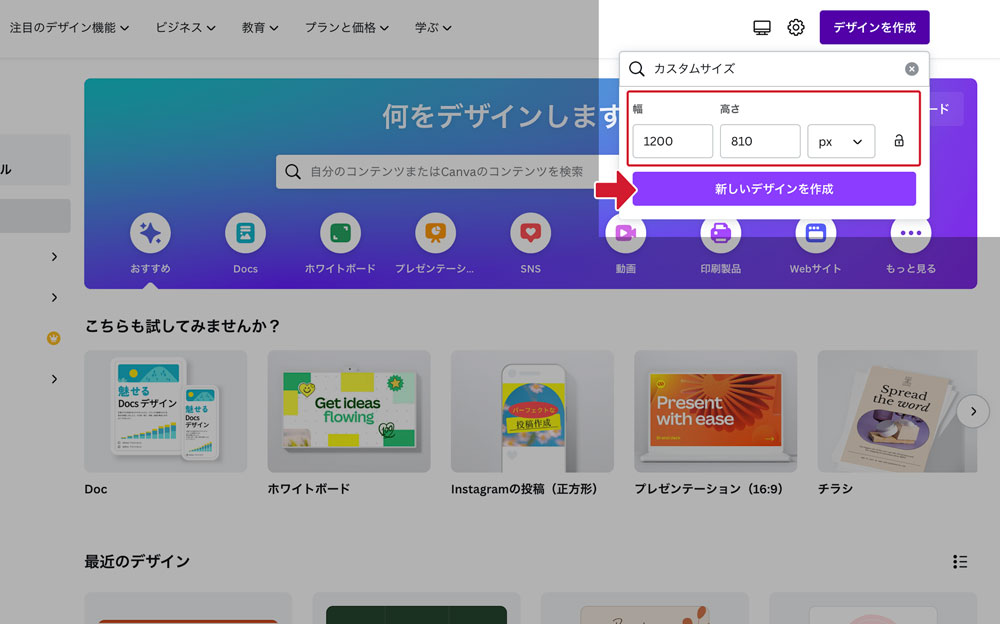The height and width of the screenshot is (624, 1000).
Task: Select the ホワイトボード whiteboard icon
Action: [x=341, y=233]
